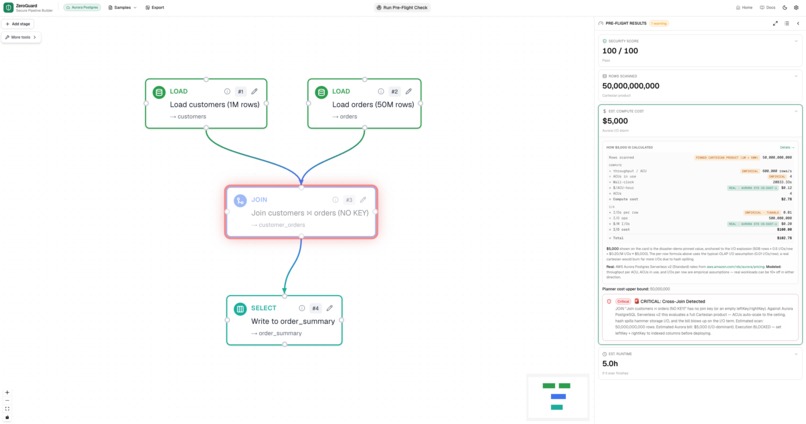Image resolution: width=806 pixels, height=424 pixels.
Task: Click the 1 warning badge
Action: pos(659,24)
